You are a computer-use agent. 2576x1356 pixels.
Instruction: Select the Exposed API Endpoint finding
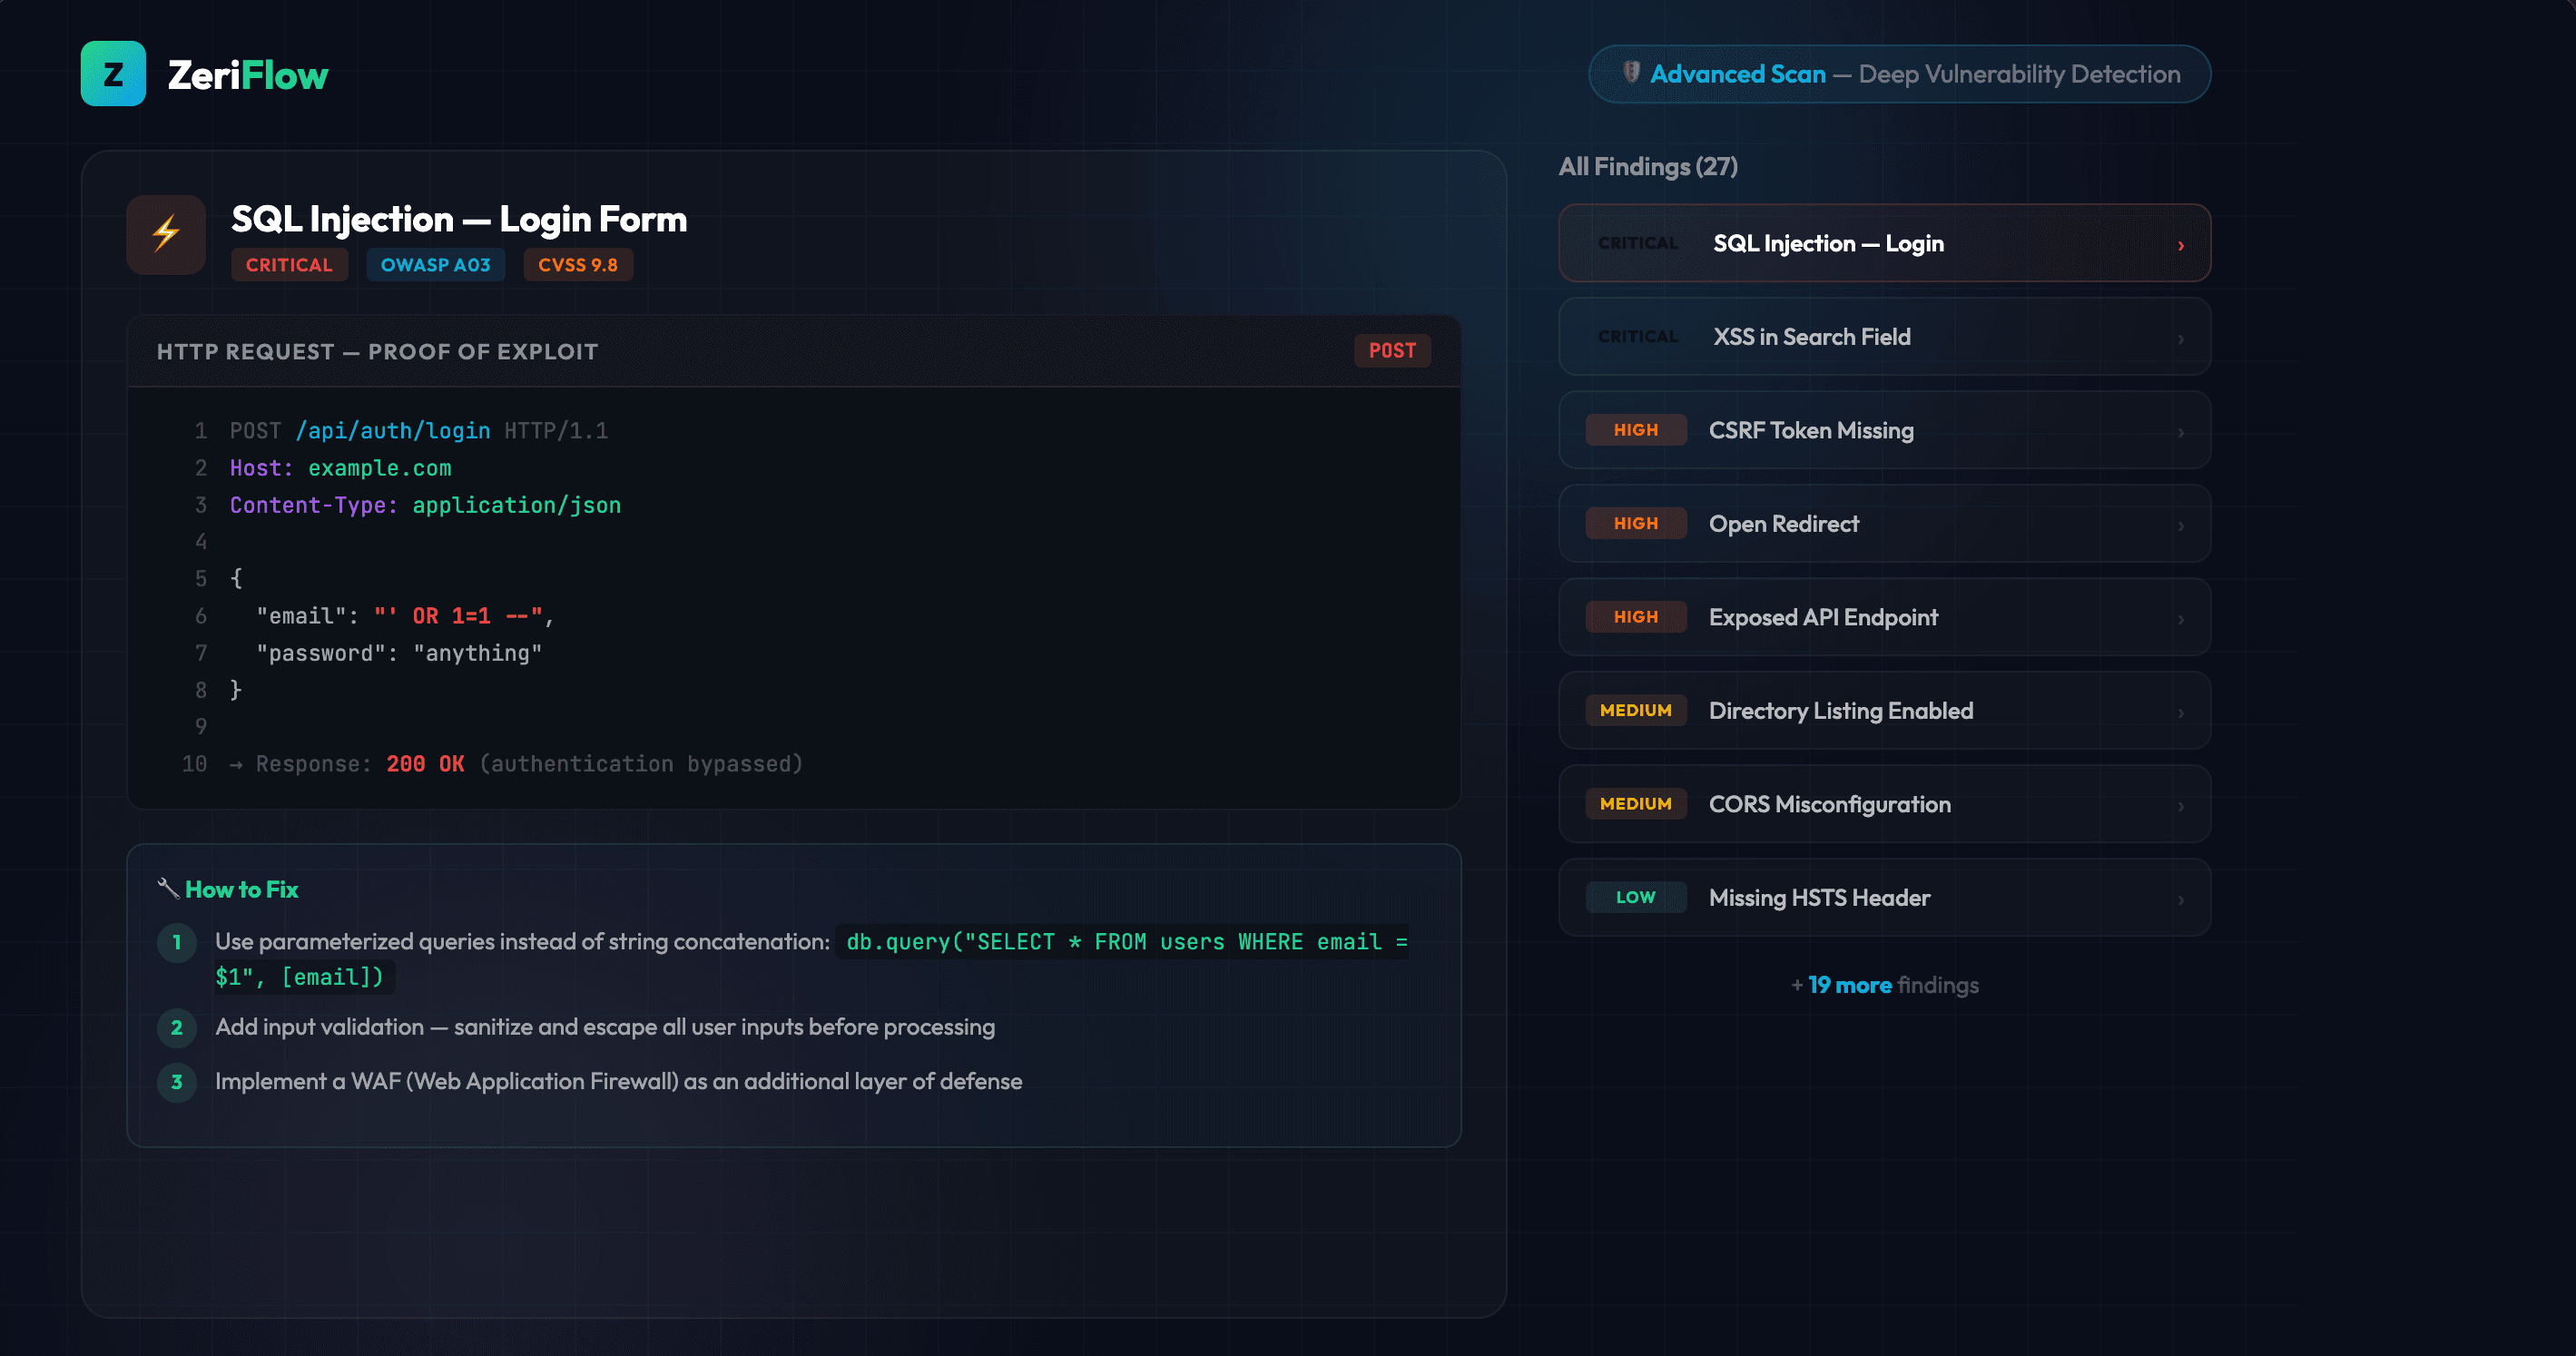pyautogui.click(x=1884, y=617)
